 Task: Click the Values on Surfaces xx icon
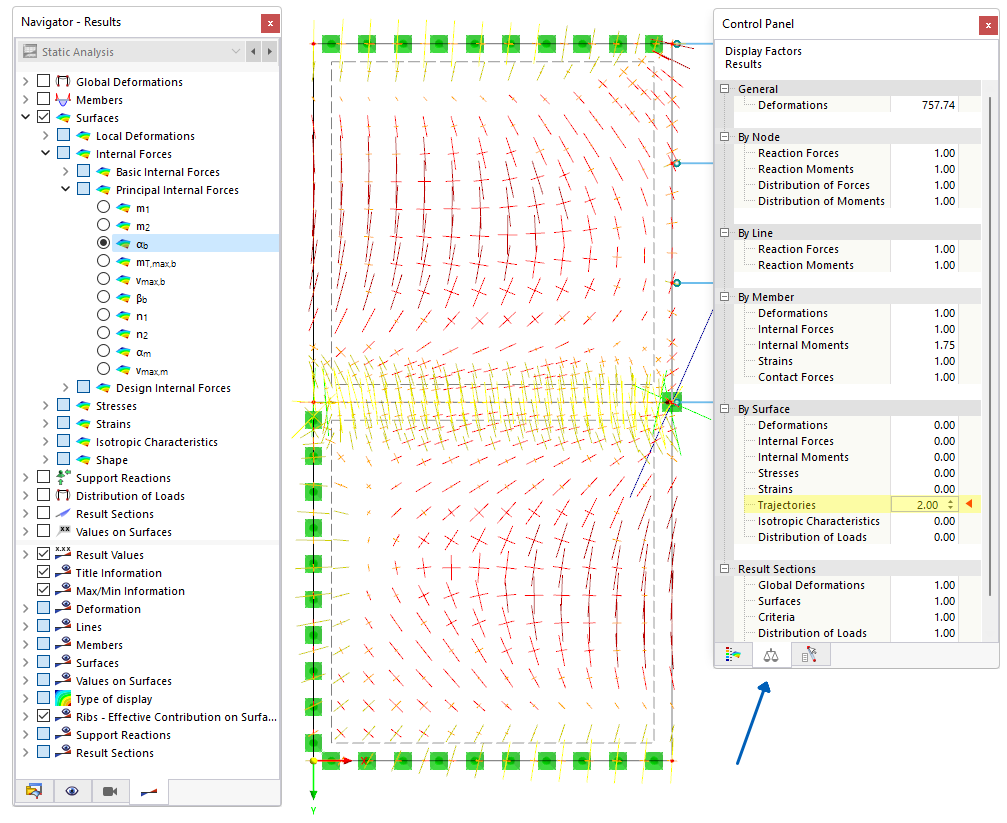pos(63,531)
